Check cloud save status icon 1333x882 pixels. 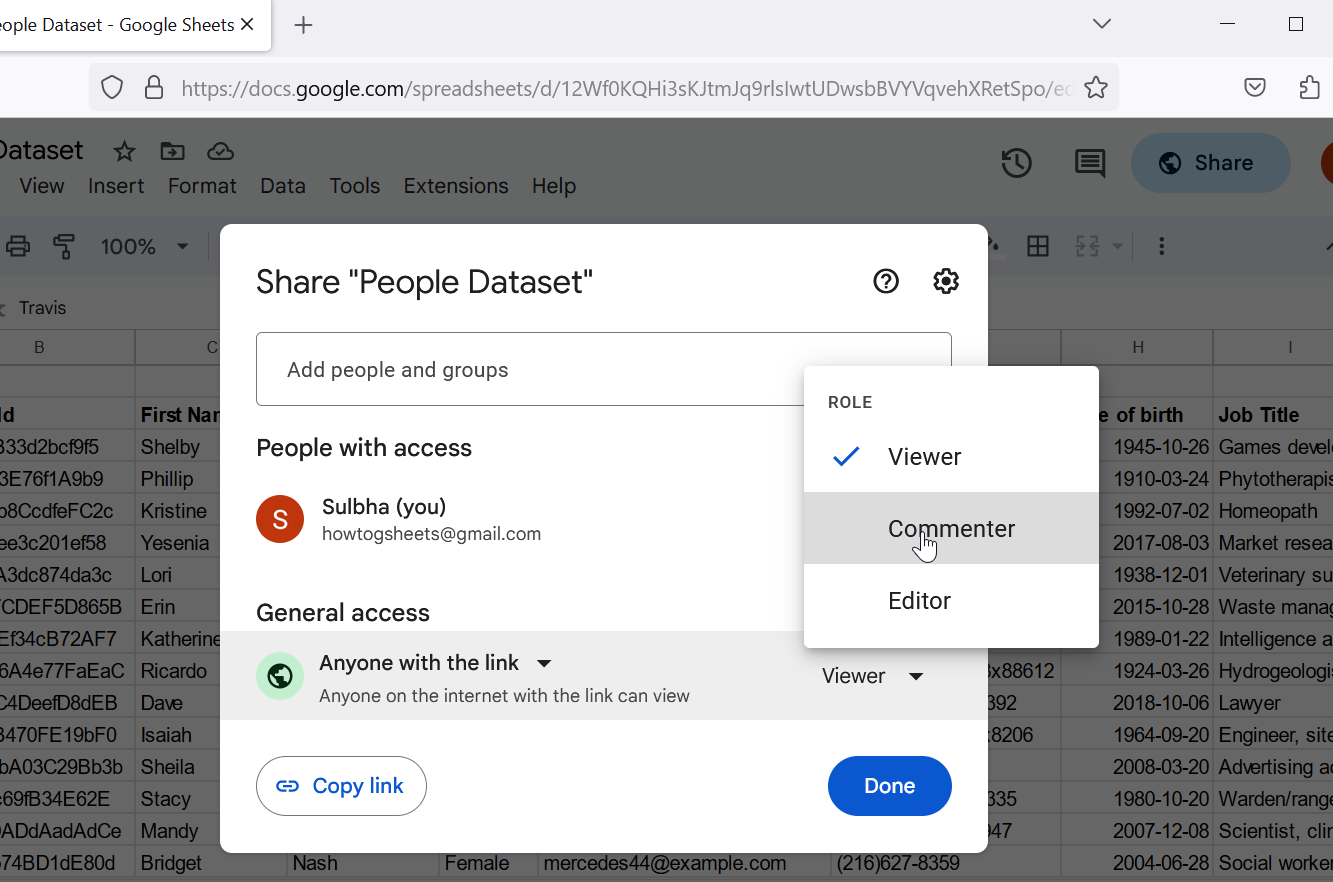click(x=220, y=152)
